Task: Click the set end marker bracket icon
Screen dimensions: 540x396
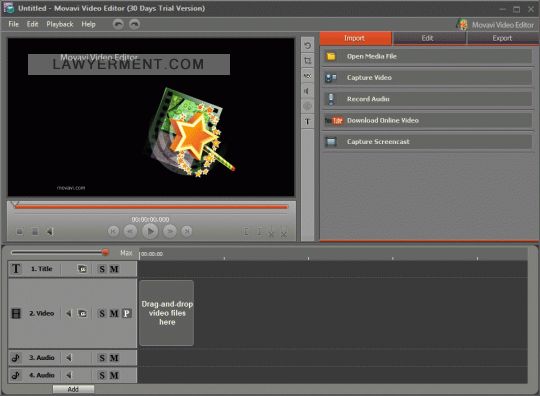Action: 259,232
